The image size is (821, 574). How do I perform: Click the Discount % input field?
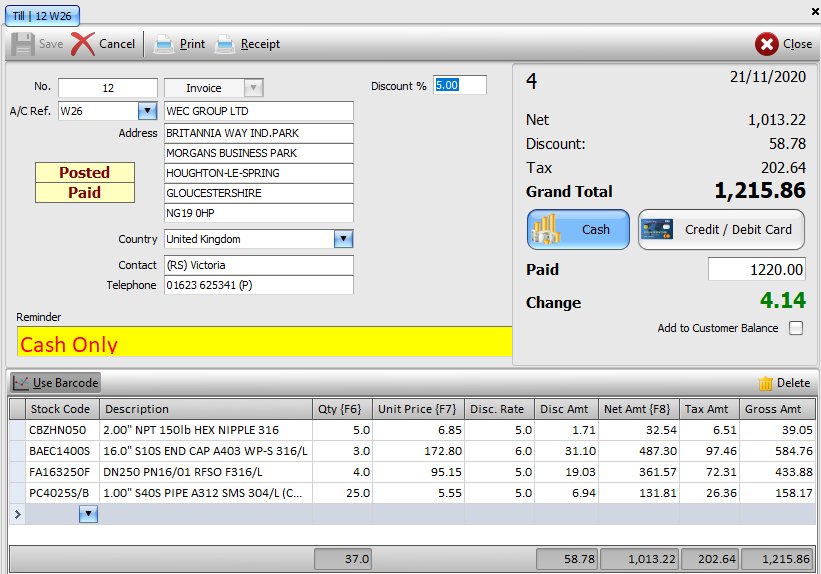point(459,86)
